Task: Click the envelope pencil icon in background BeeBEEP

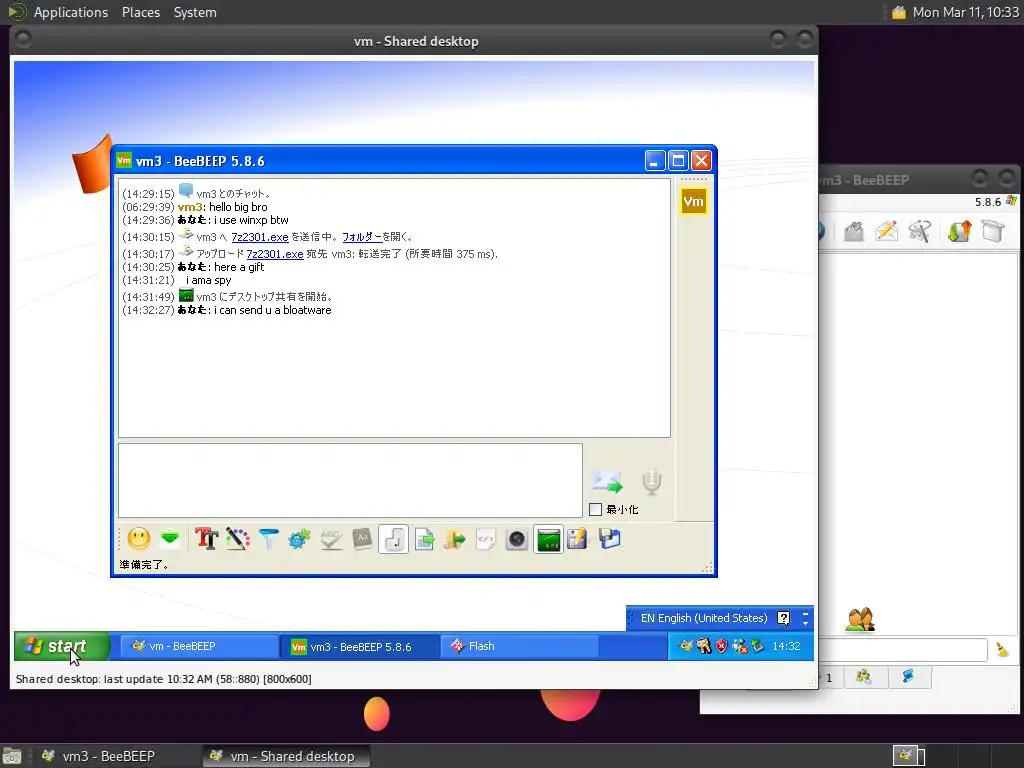Action: (887, 231)
